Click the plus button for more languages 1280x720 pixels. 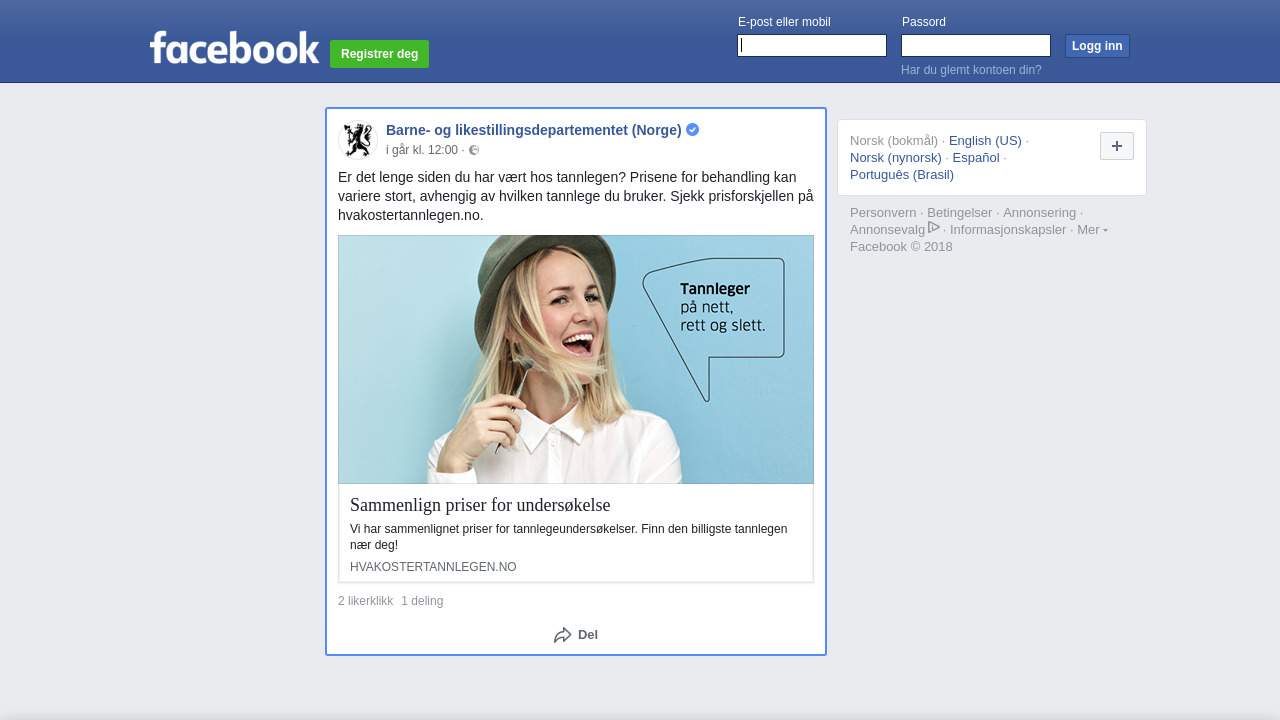pyautogui.click(x=1116, y=146)
